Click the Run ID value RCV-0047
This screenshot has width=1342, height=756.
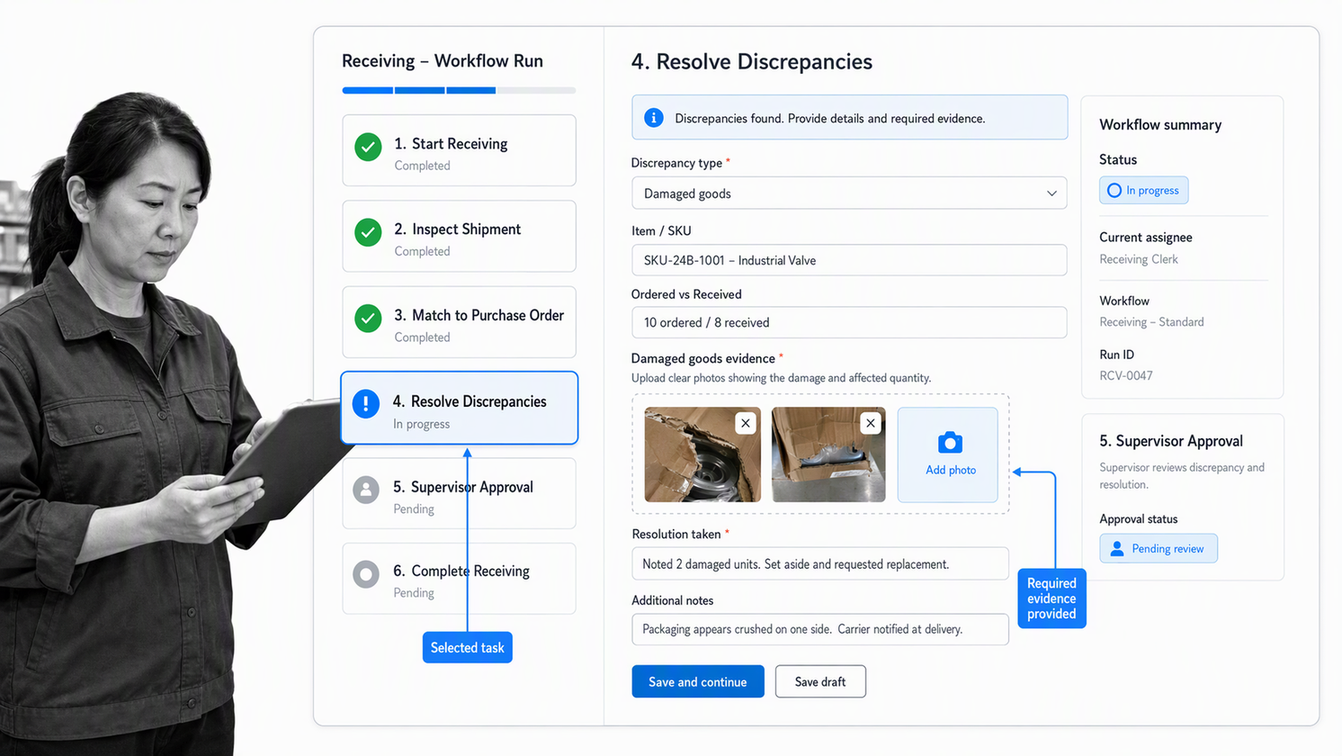(x=1126, y=376)
